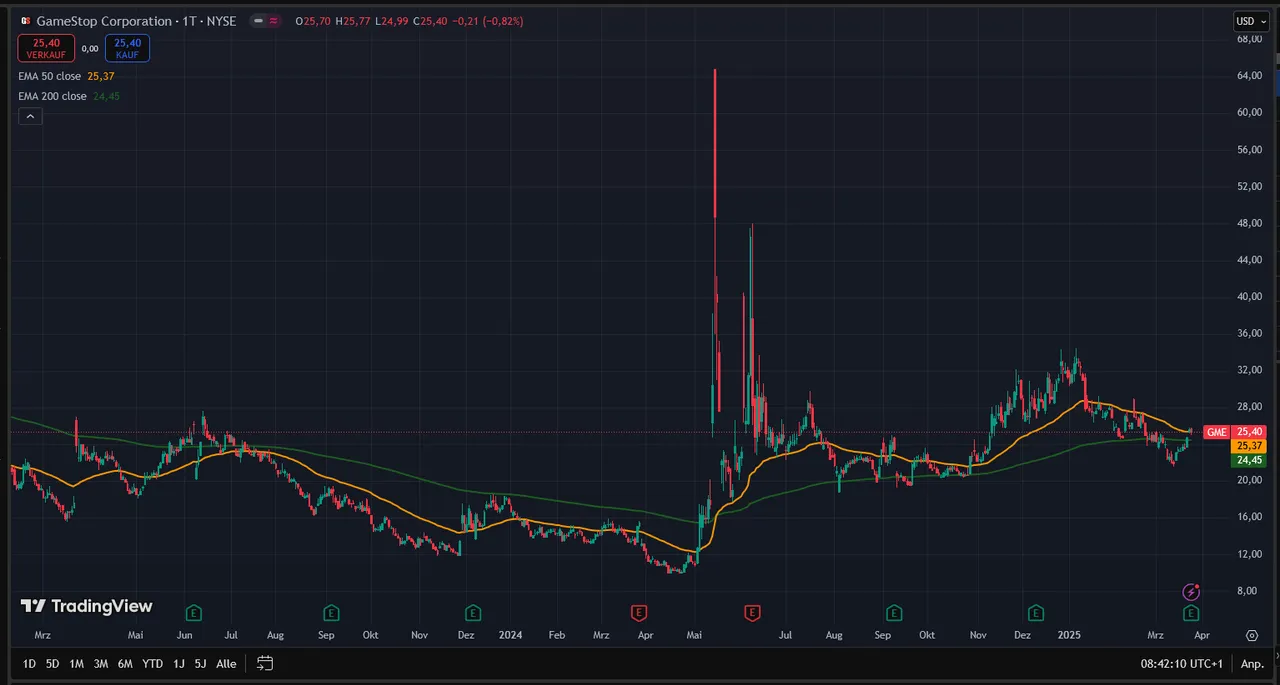
Task: Select the Alle time range
Action: coord(227,663)
